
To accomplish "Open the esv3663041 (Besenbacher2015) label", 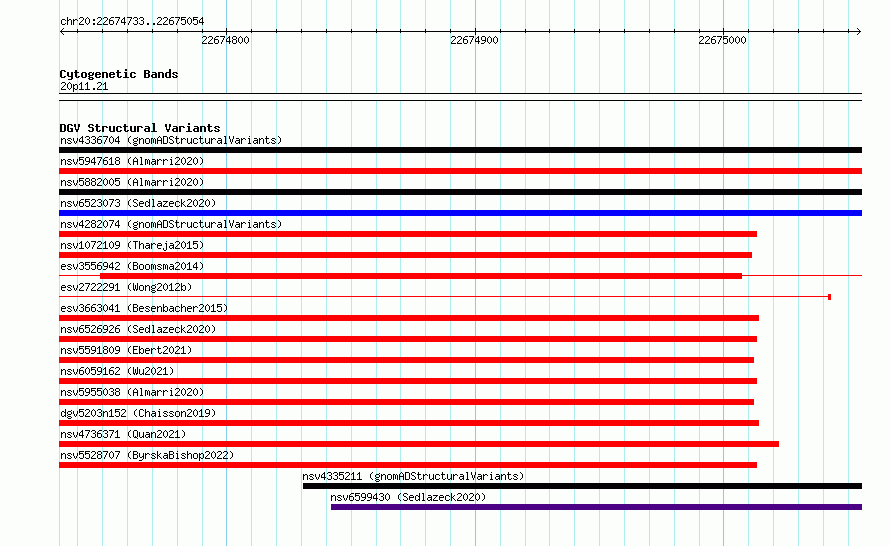I will 144,308.
